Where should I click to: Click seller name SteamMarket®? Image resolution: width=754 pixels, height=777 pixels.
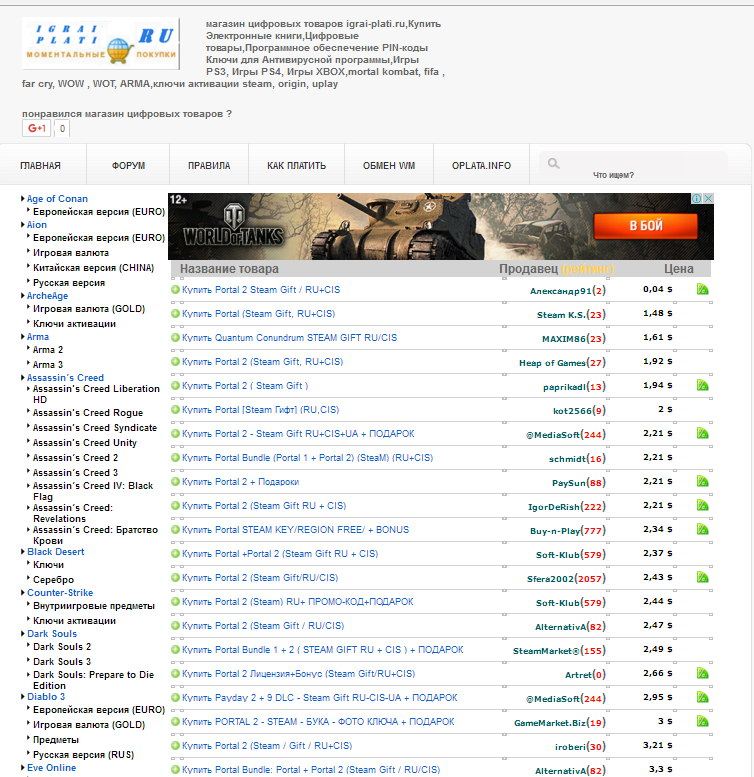pyautogui.click(x=546, y=651)
